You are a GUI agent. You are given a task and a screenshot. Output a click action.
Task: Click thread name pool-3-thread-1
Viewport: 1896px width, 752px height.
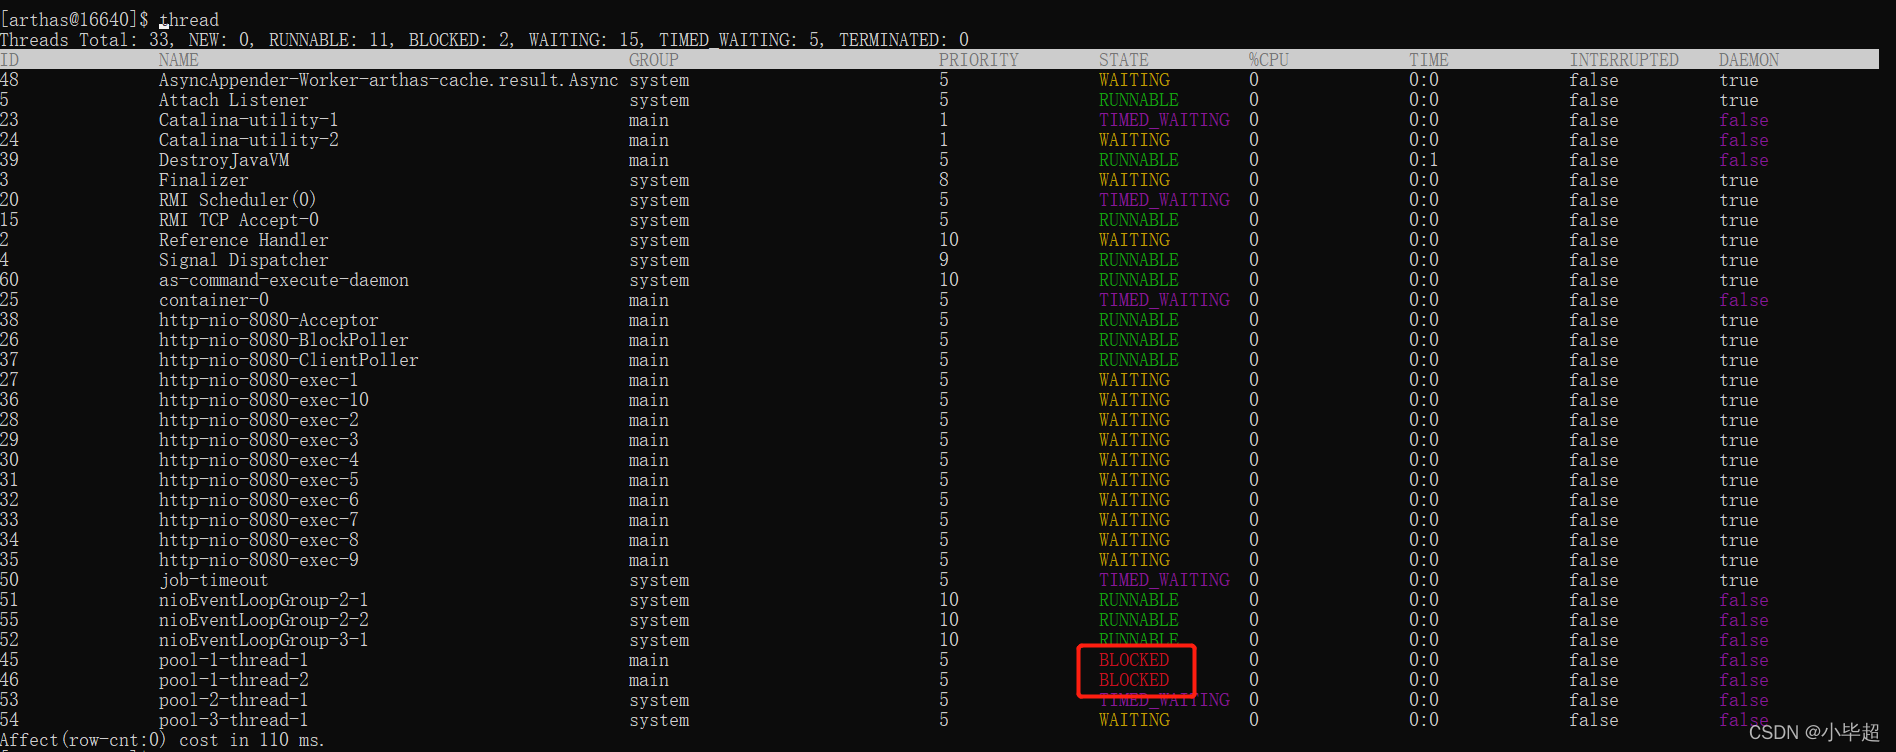pyautogui.click(x=234, y=720)
